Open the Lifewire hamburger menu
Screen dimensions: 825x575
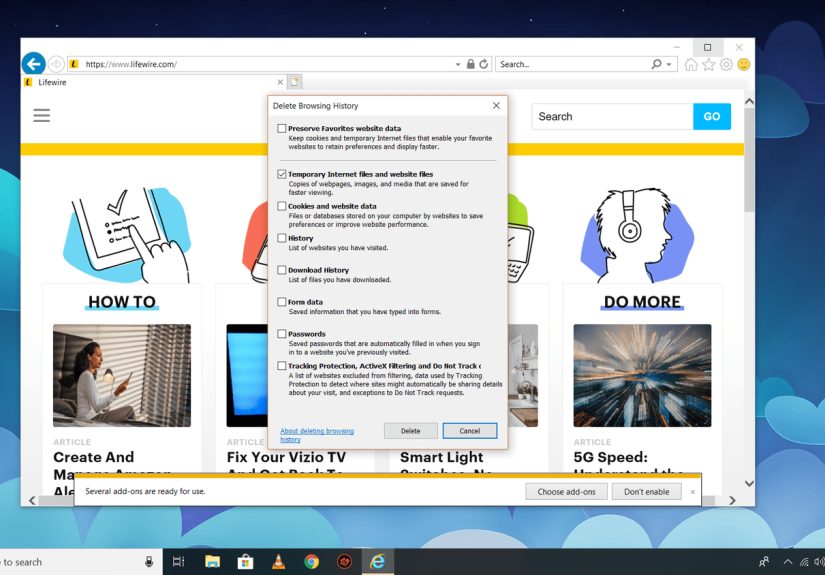coord(42,115)
